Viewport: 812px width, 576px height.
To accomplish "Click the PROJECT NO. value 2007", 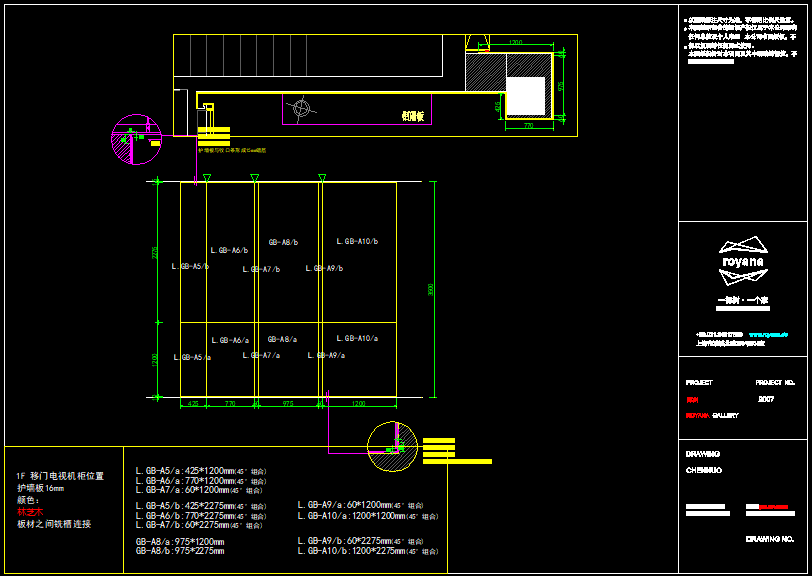I will pos(766,399).
